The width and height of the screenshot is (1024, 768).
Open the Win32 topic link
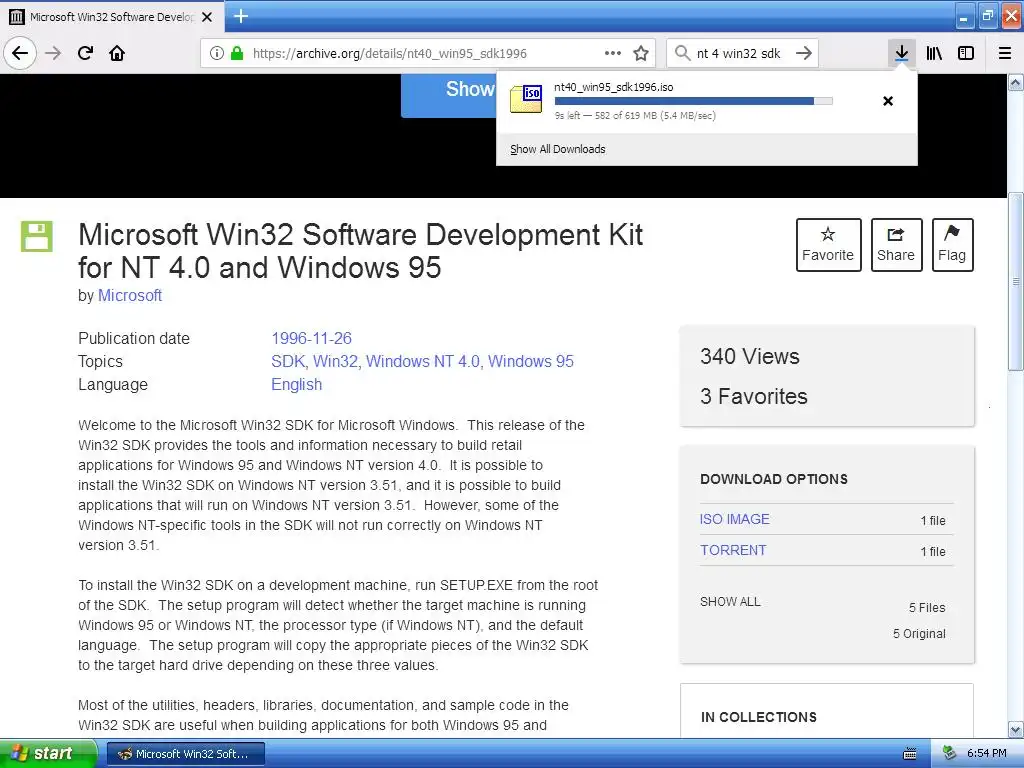pyautogui.click(x=336, y=361)
